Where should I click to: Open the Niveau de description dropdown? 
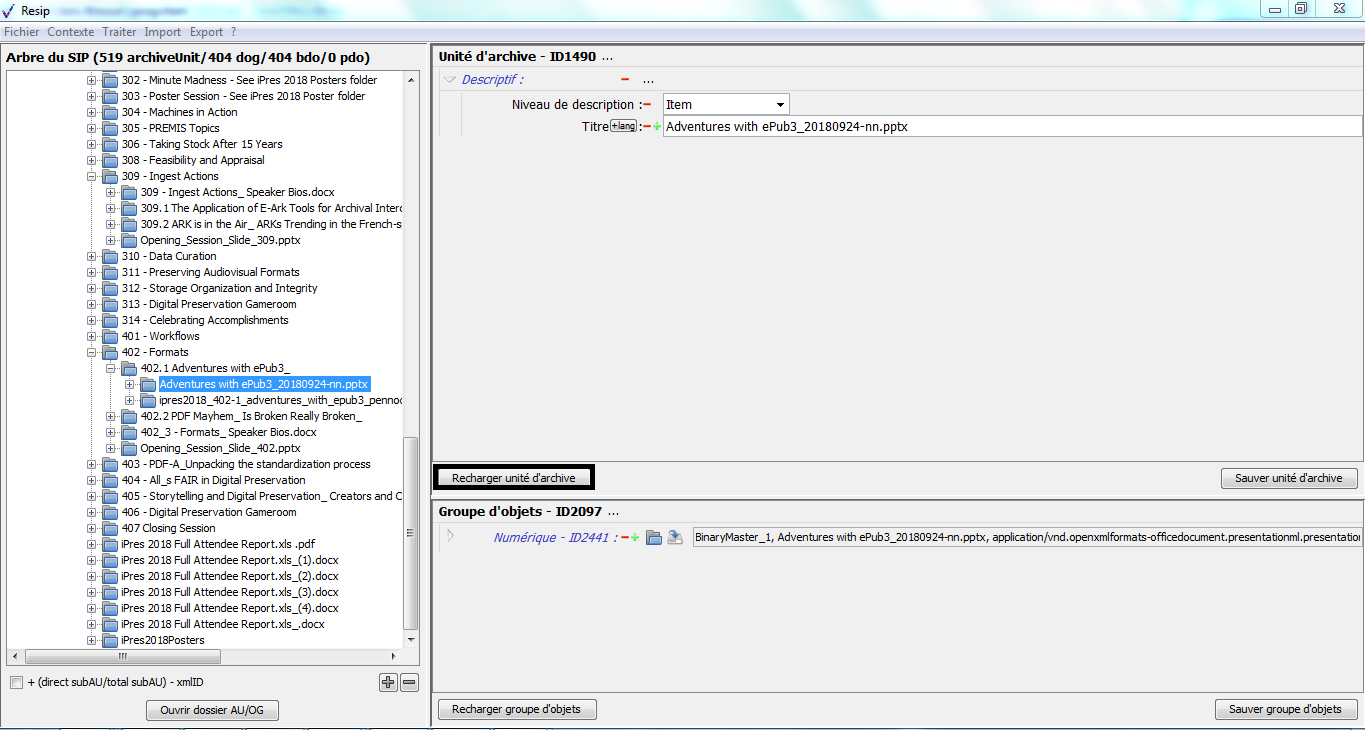(779, 104)
